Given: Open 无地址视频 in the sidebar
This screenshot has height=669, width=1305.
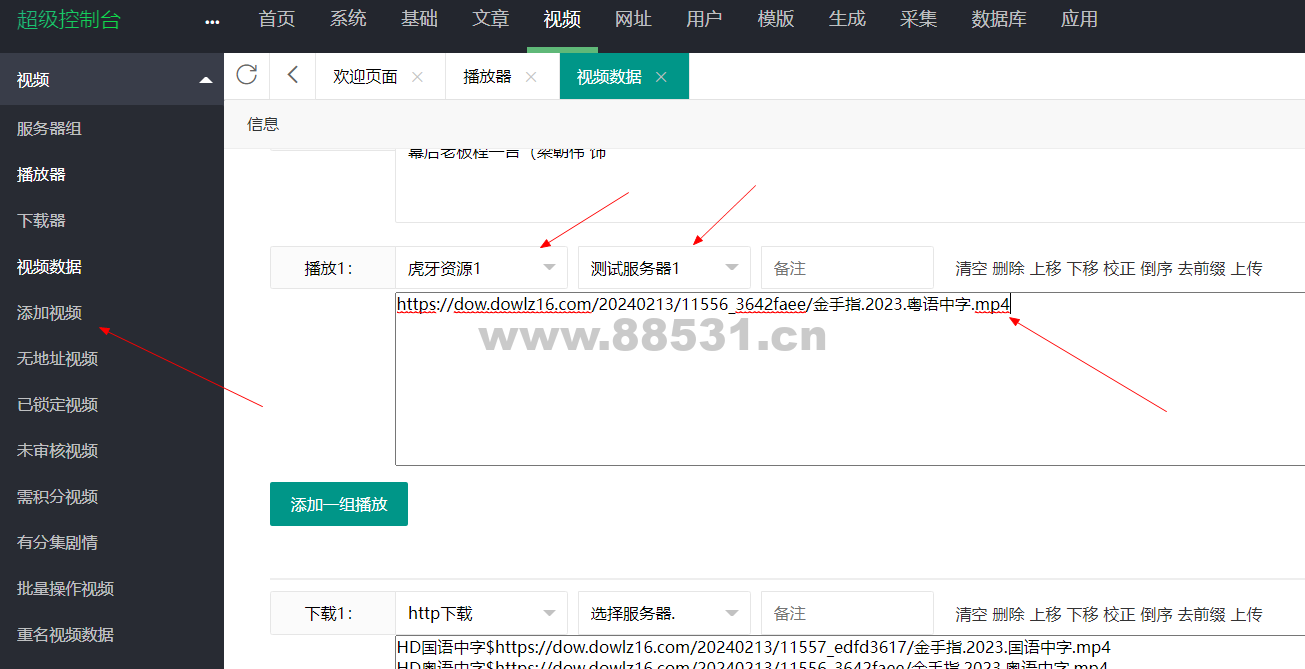Looking at the screenshot, I should pos(57,359).
